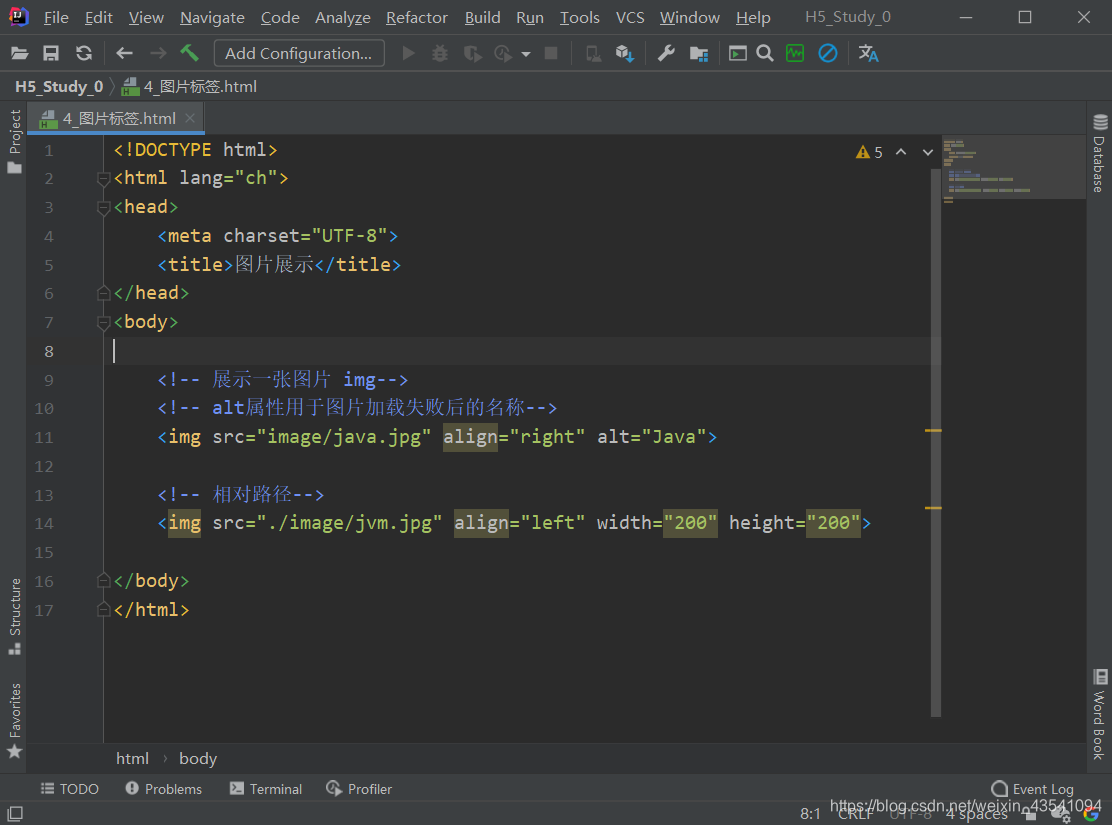
Task: Start debugging with the bug icon
Action: (x=440, y=53)
